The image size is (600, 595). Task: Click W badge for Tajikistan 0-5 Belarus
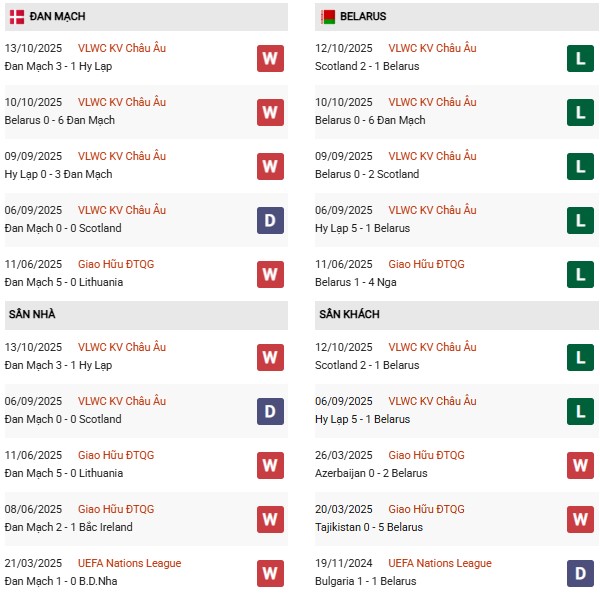tap(580, 519)
